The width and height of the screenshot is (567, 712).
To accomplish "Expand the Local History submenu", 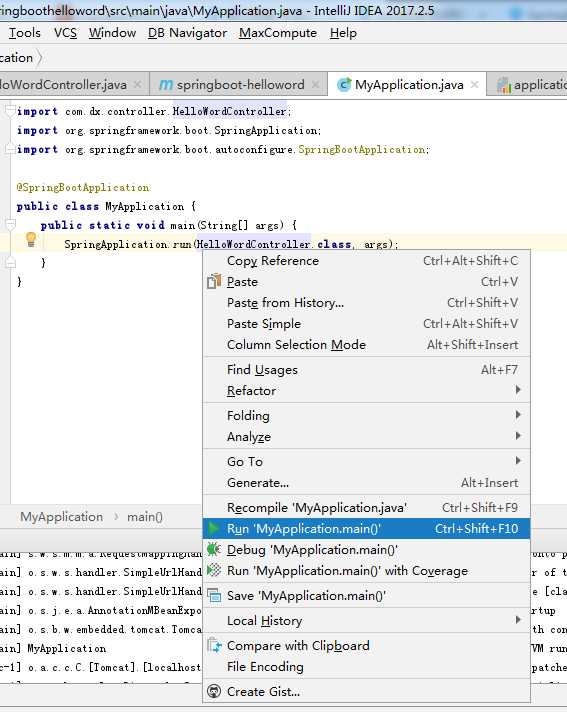I will pos(366,620).
